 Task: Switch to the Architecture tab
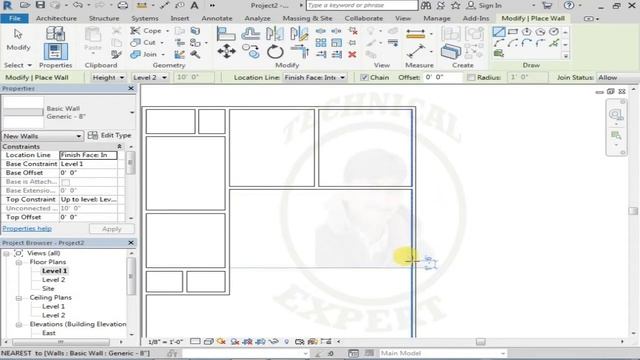[56, 18]
